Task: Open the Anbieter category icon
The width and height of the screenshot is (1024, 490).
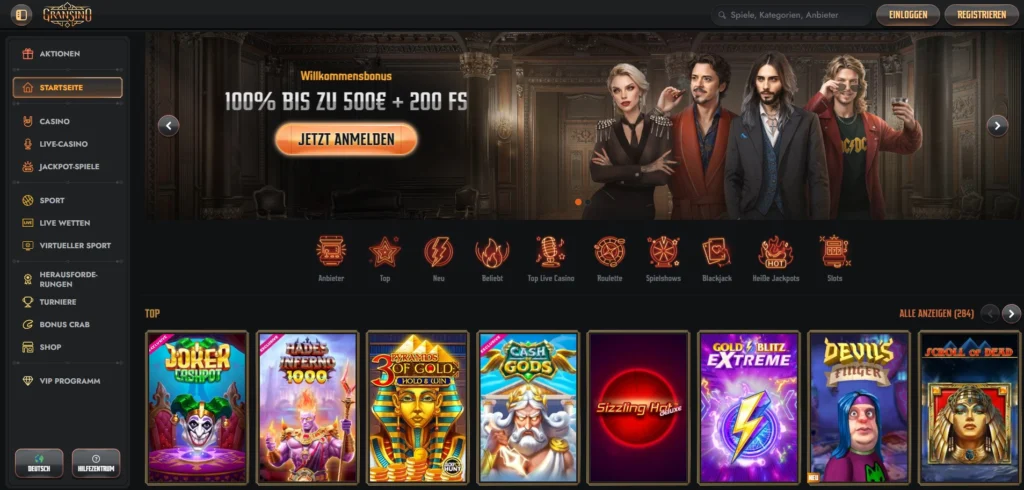Action: [x=331, y=251]
